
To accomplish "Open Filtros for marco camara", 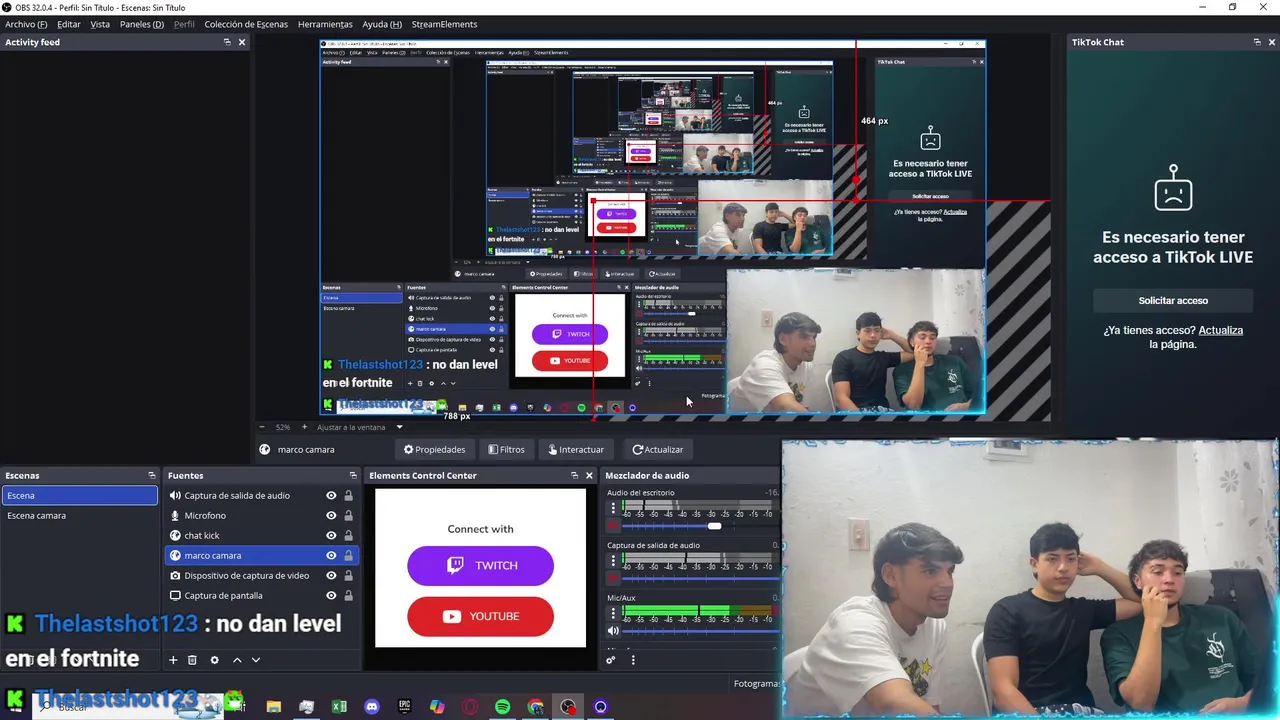I will click(x=506, y=450).
